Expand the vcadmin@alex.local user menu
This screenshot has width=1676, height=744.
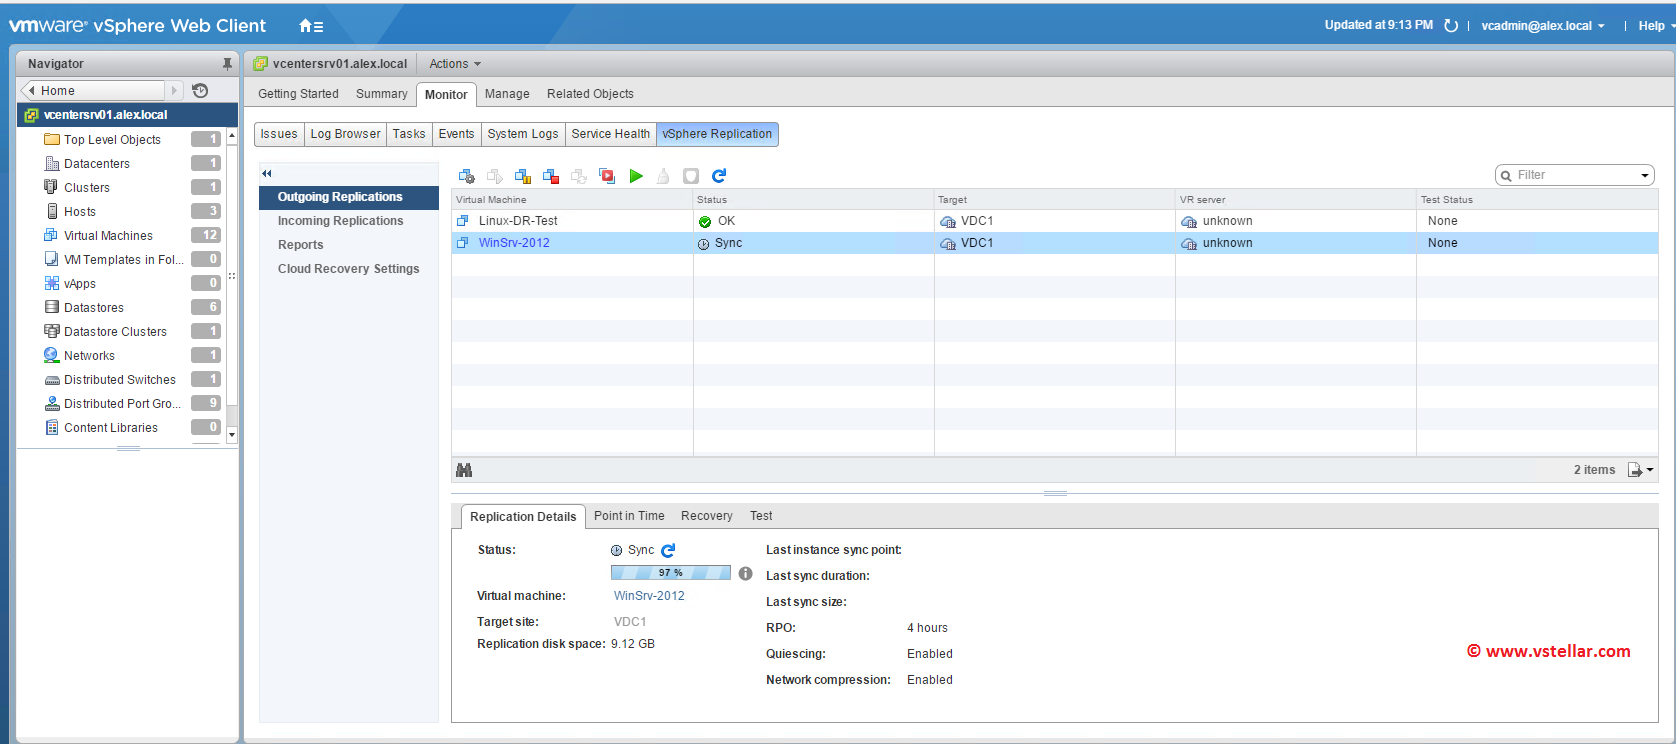pyautogui.click(x=1542, y=26)
